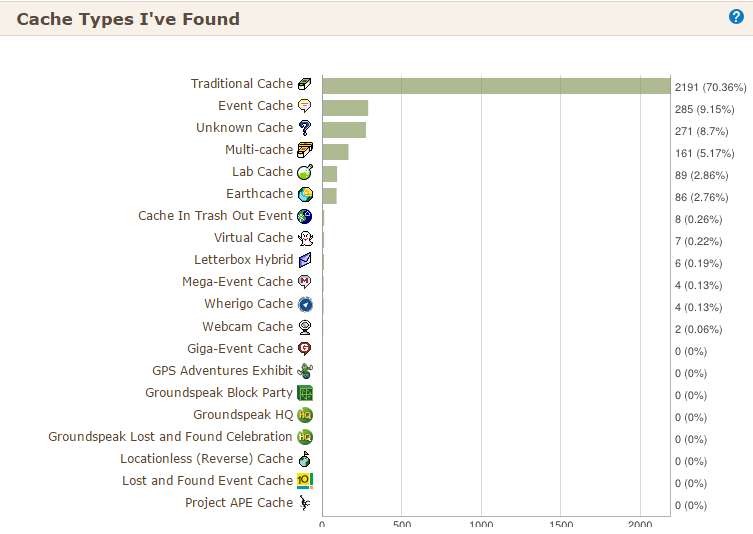Screen dimensions: 753x534
Task: Click the blue help question mark icon
Action: tap(736, 16)
